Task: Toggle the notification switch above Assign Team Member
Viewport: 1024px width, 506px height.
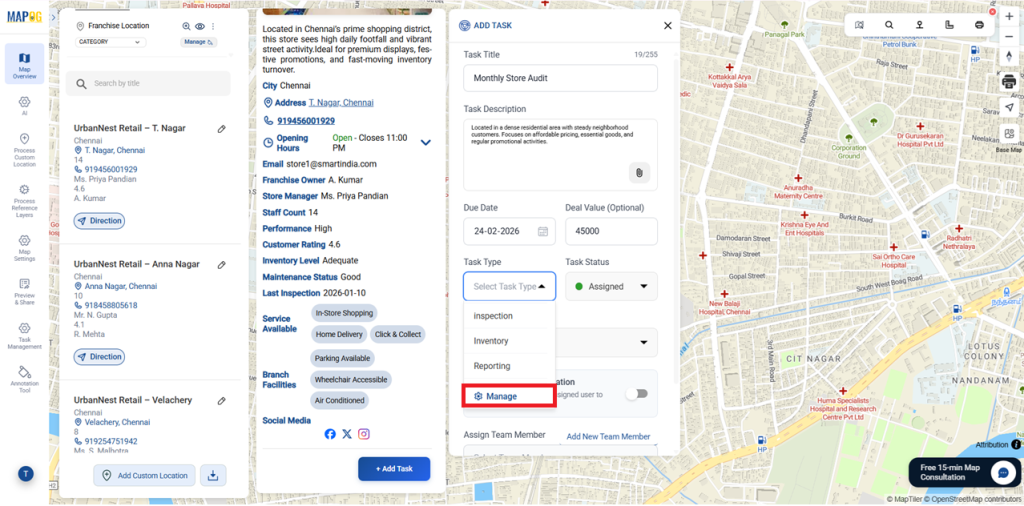Action: pos(636,394)
